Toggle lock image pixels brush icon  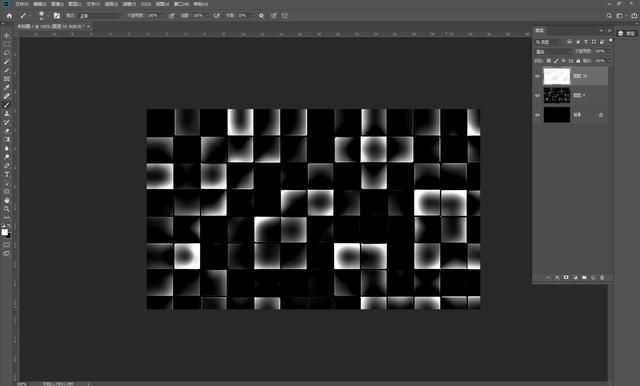coord(556,61)
